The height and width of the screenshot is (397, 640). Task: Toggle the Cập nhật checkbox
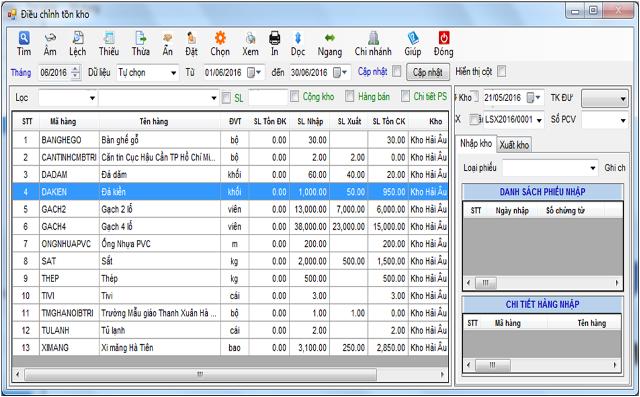point(397,71)
